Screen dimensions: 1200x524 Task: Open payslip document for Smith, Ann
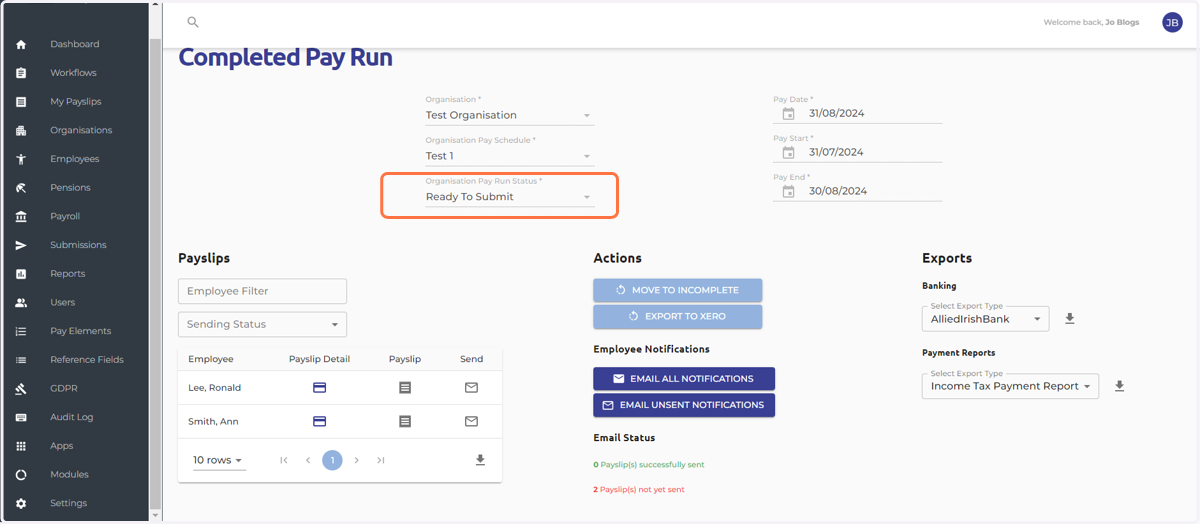pos(405,422)
